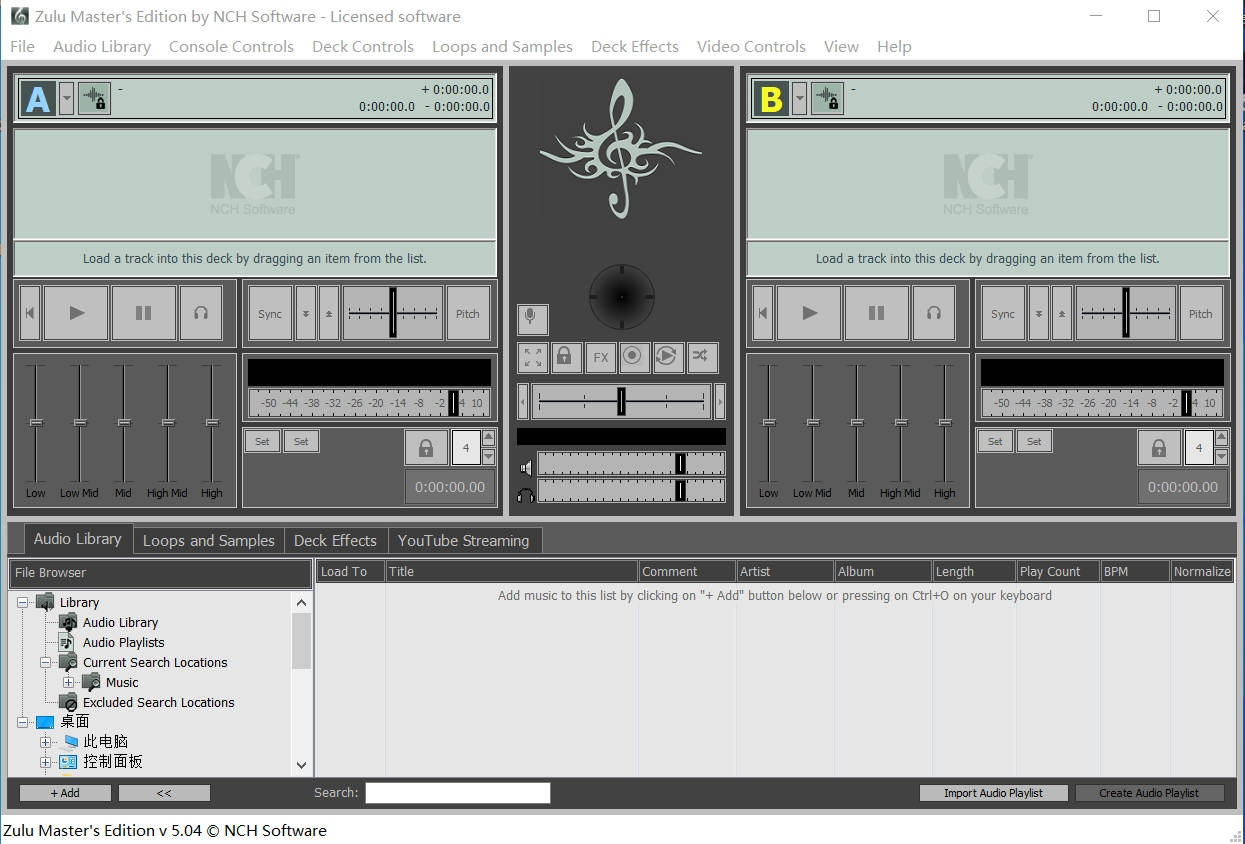
Task: Collapse the Library tree node
Action: click(23, 602)
